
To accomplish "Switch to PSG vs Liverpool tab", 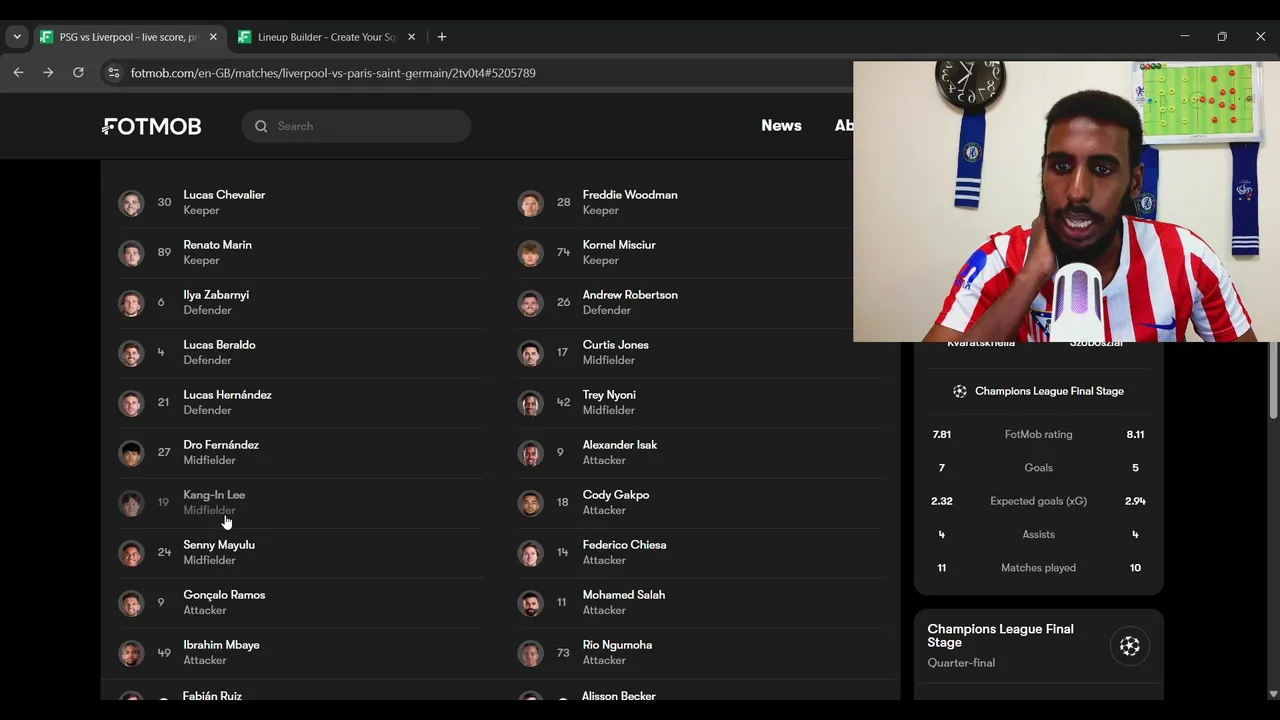I will (x=128, y=37).
